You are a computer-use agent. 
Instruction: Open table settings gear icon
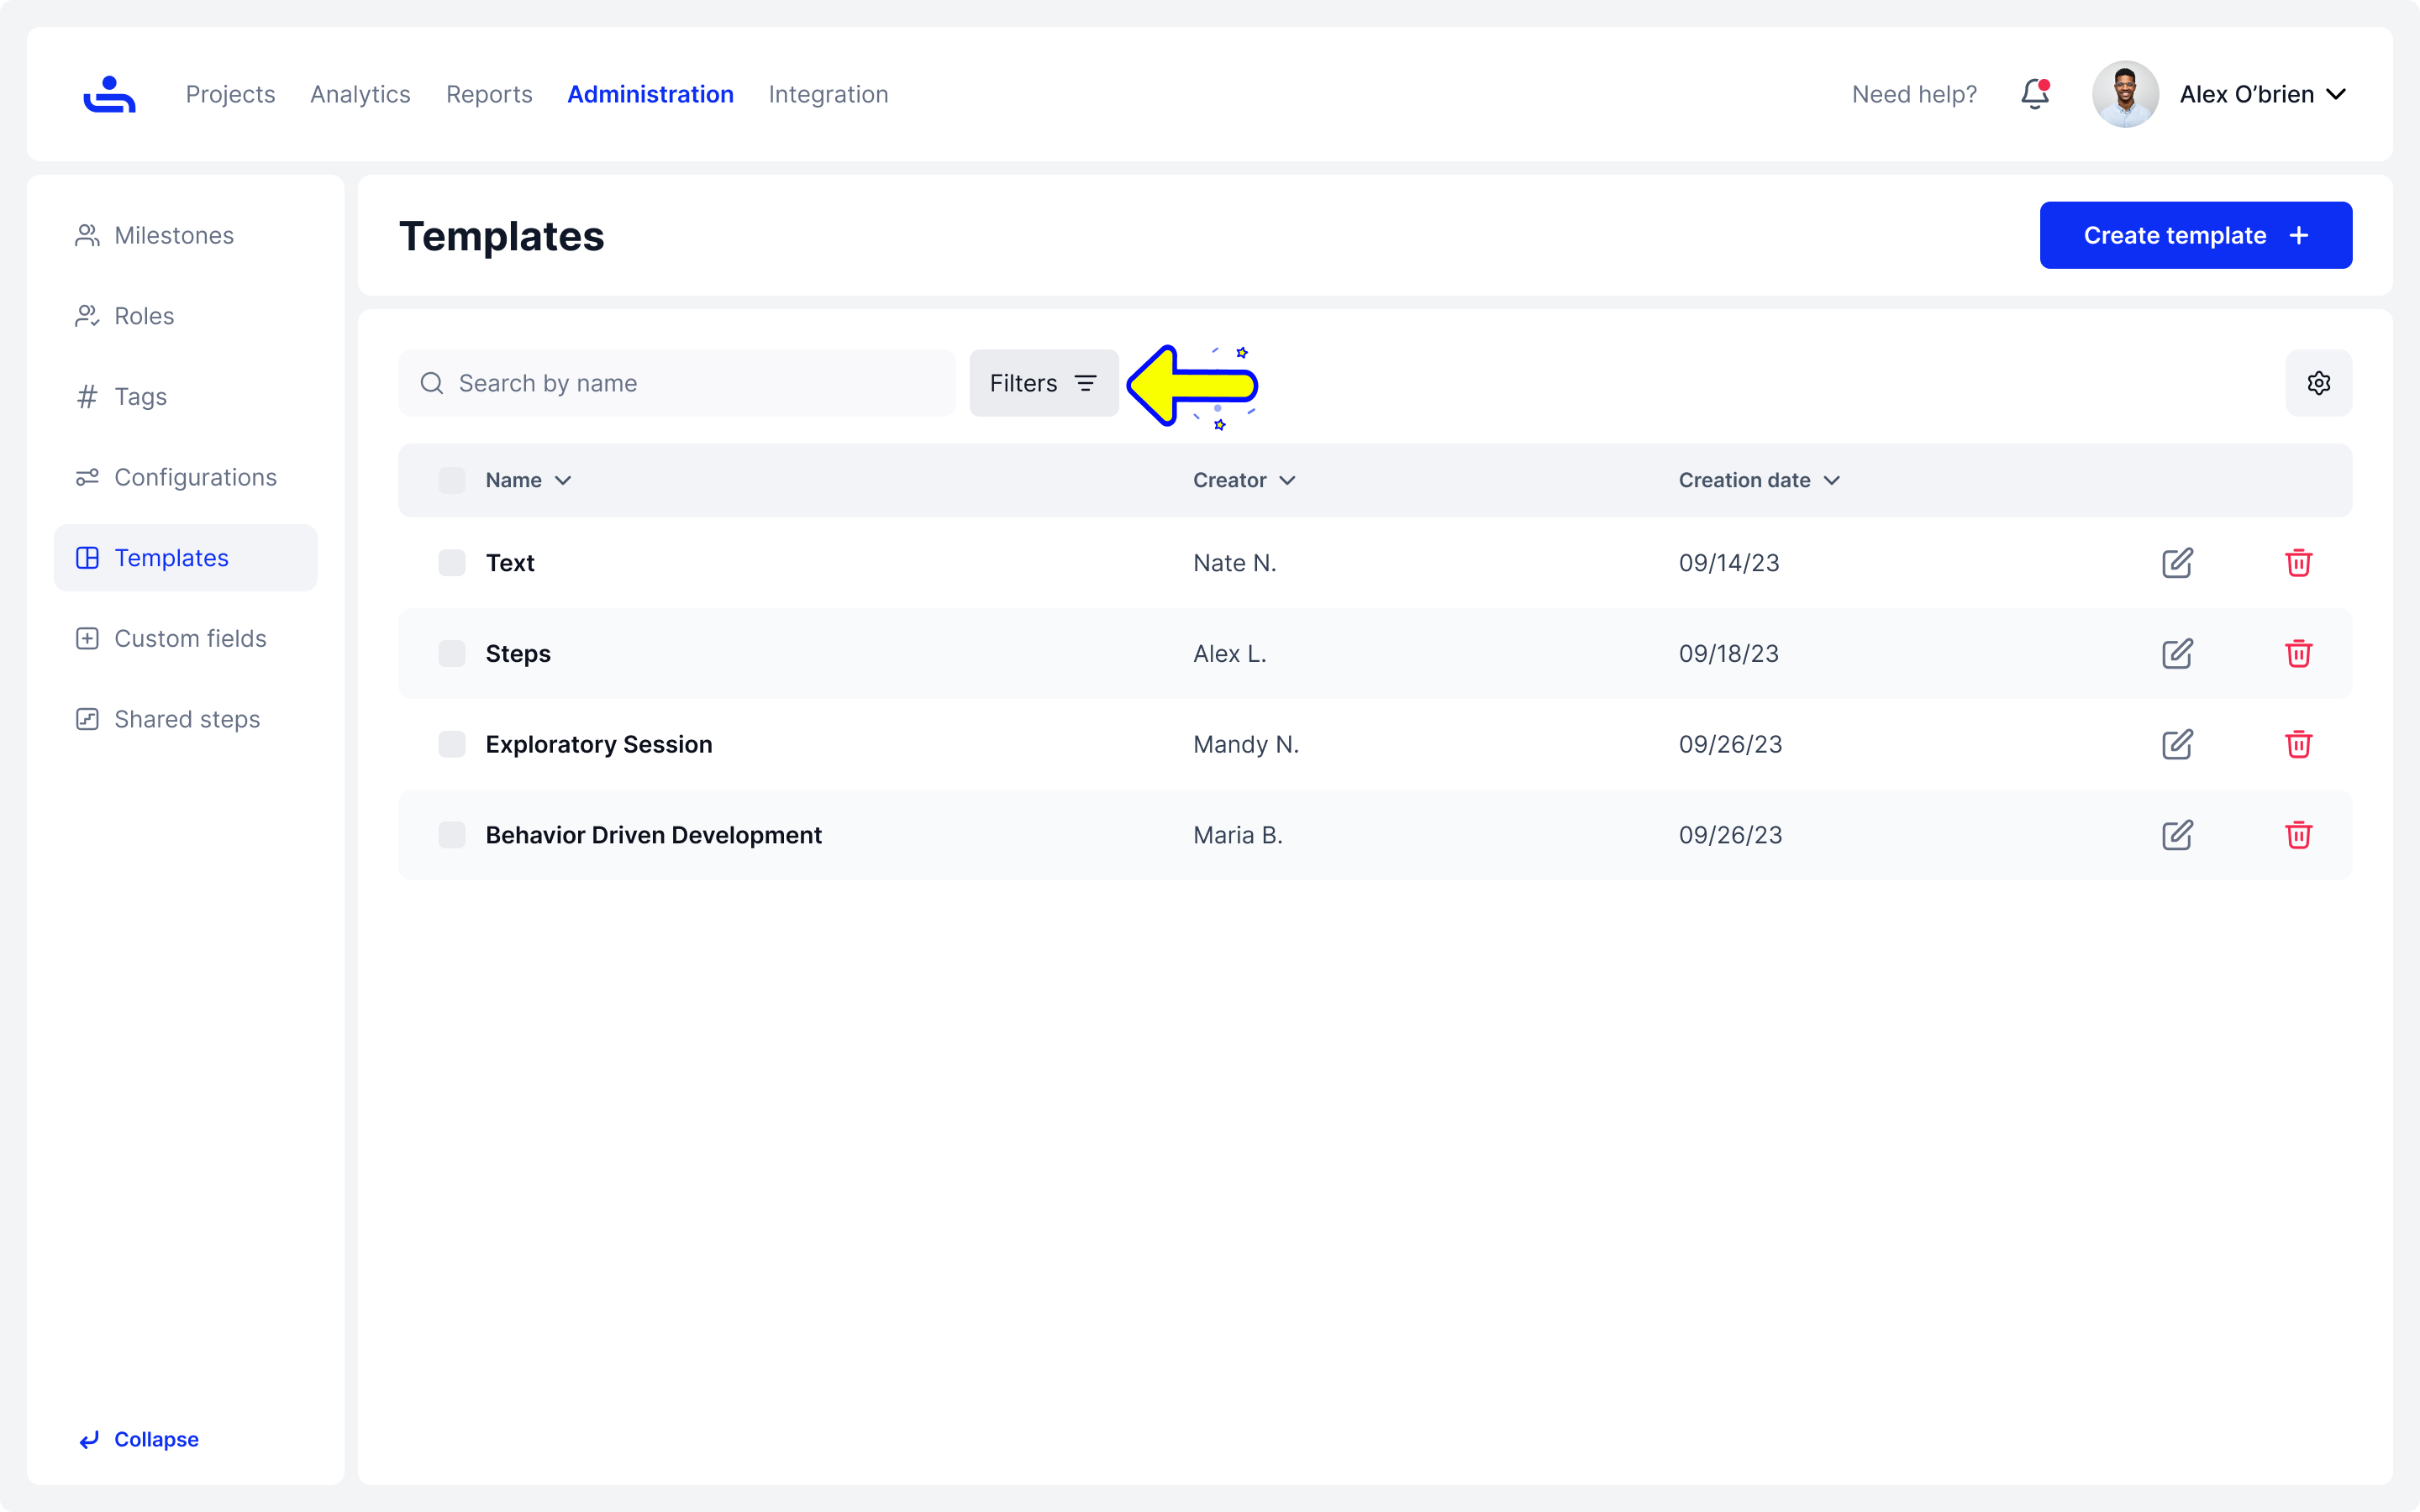pyautogui.click(x=2318, y=383)
